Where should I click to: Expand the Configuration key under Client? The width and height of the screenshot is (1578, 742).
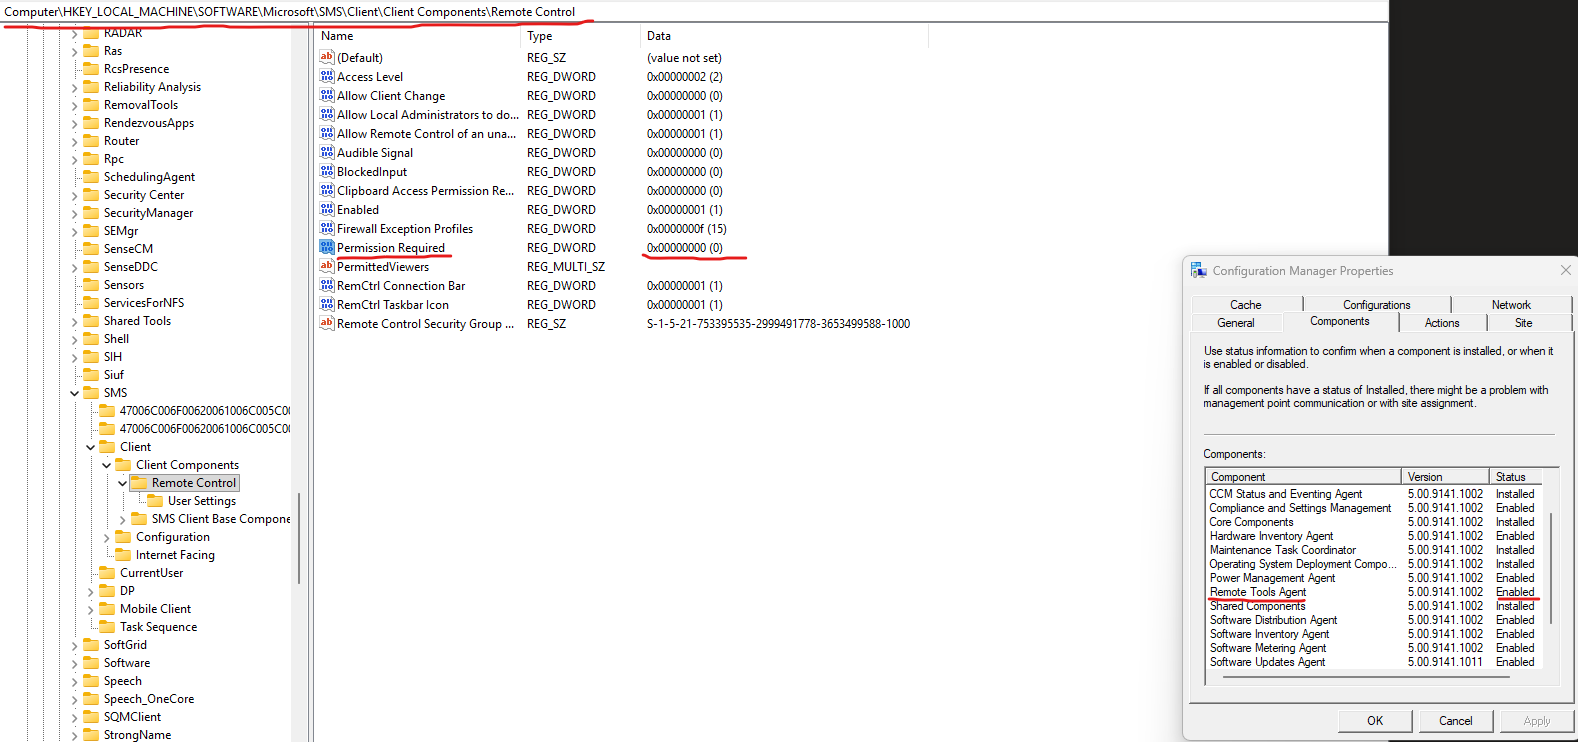coord(107,537)
